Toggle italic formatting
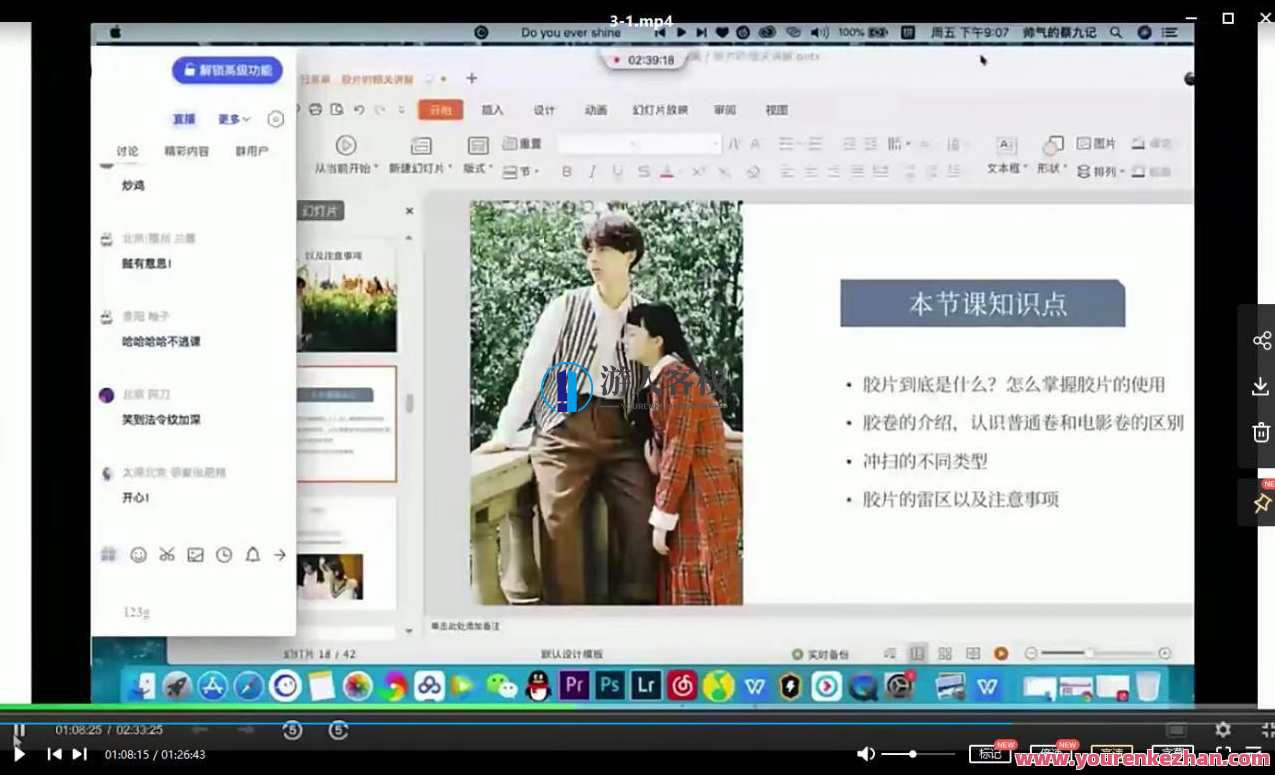Image resolution: width=1275 pixels, height=775 pixels. (593, 172)
